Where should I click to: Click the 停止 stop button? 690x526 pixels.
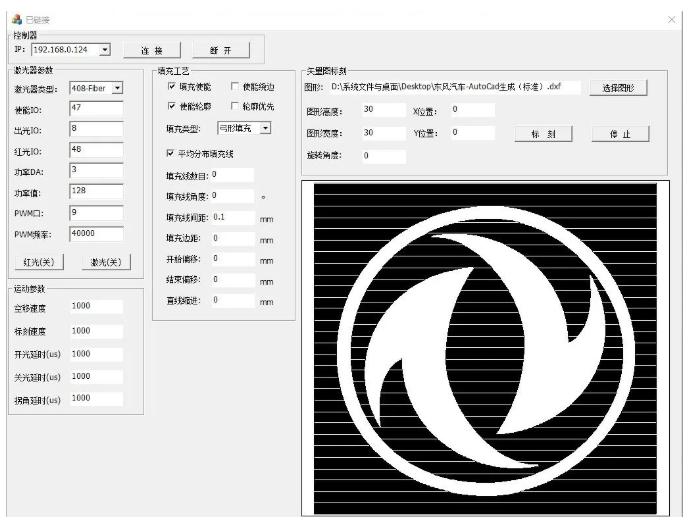(620, 134)
